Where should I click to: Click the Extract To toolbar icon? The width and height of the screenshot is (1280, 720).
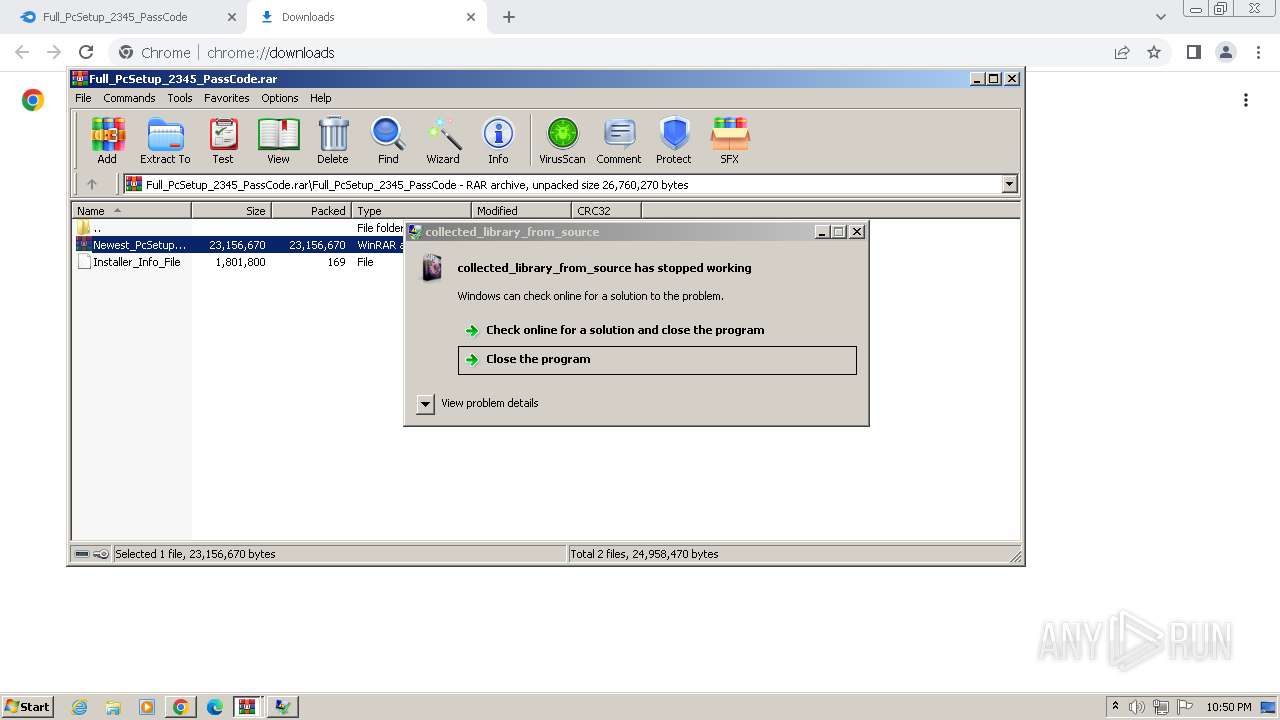(165, 140)
